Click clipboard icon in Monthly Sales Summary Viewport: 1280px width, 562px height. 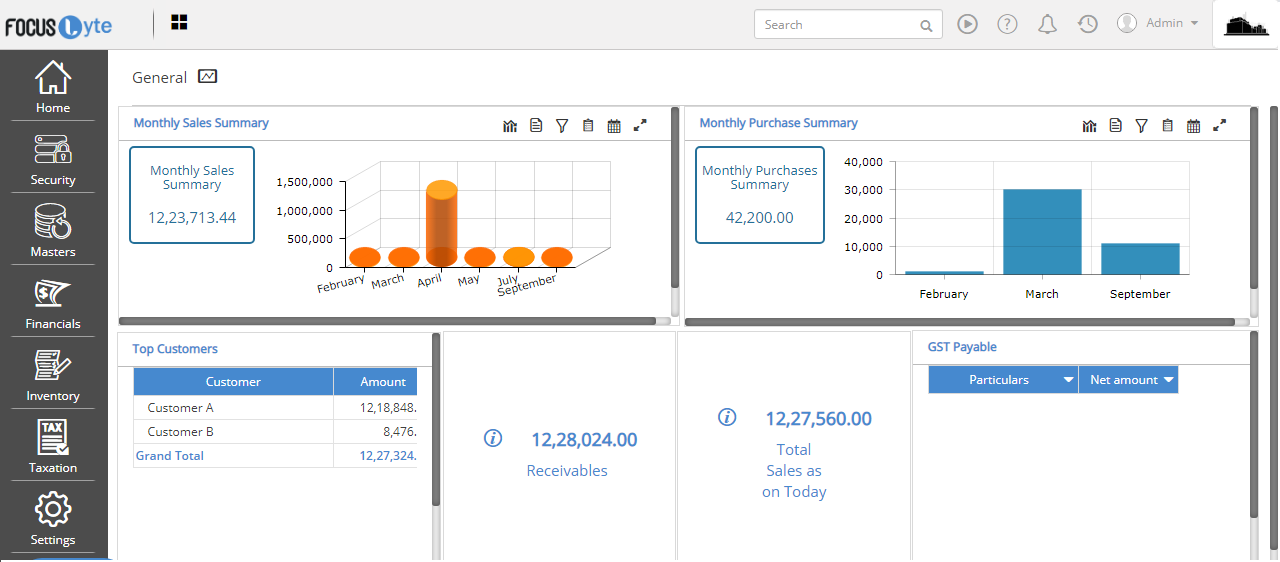click(588, 126)
